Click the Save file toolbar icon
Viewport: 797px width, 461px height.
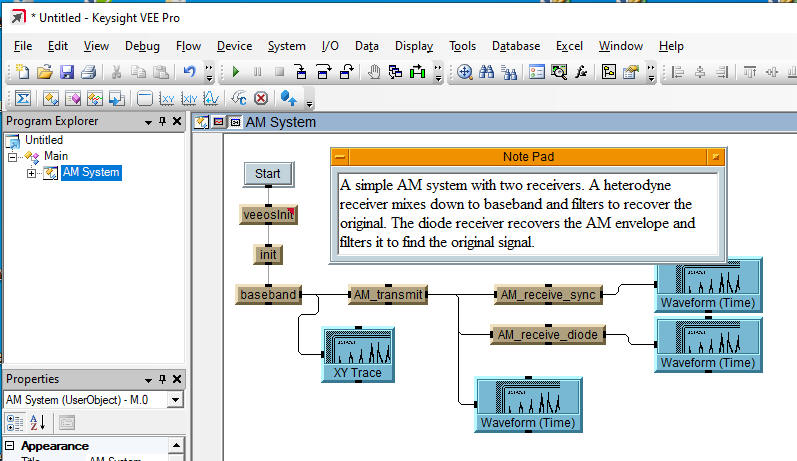[67, 72]
